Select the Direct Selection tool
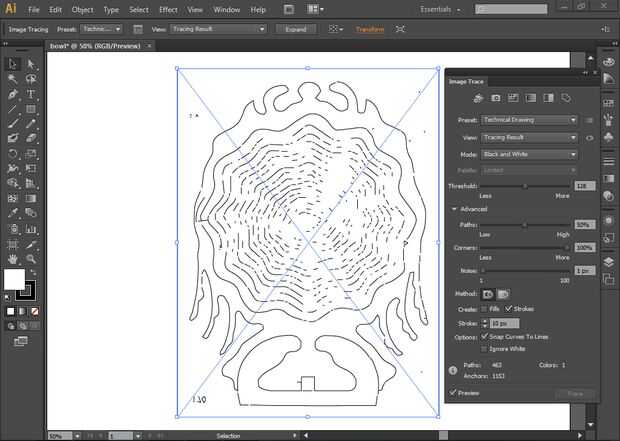The width and height of the screenshot is (620, 441). coord(31,64)
